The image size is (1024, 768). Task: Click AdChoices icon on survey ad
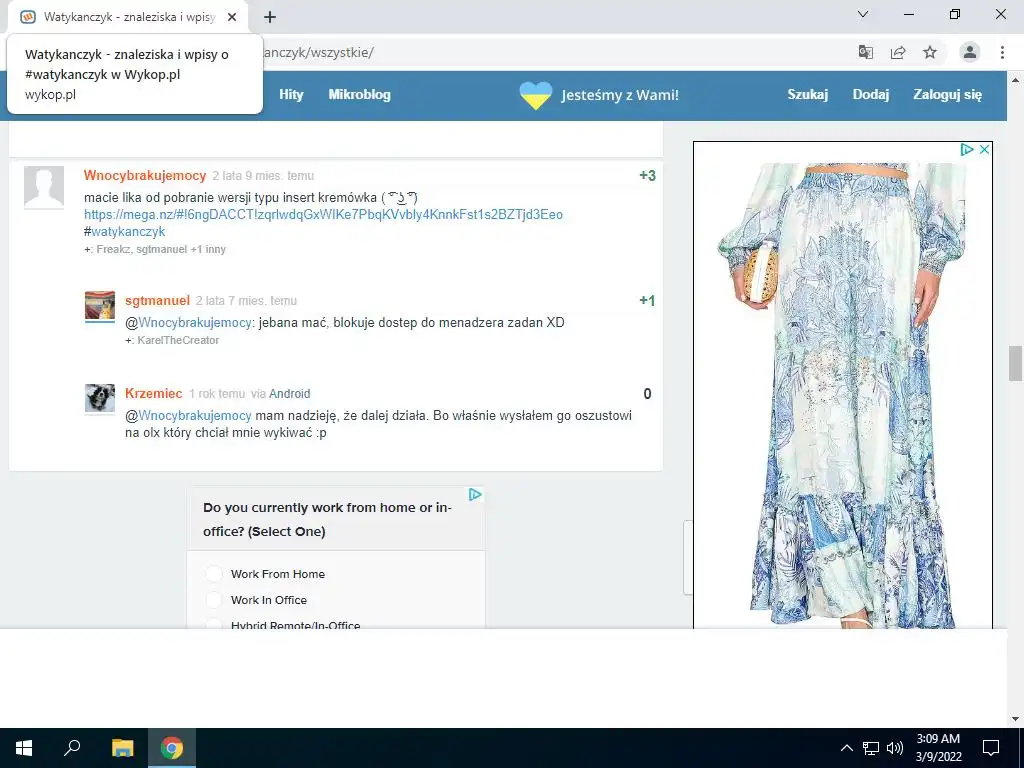click(x=475, y=494)
